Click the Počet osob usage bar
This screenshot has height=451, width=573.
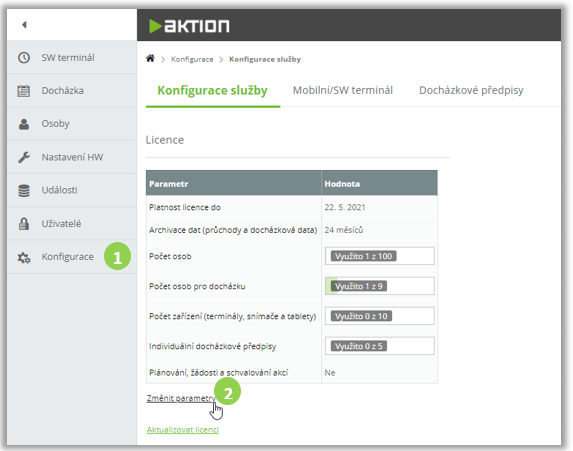(x=379, y=256)
